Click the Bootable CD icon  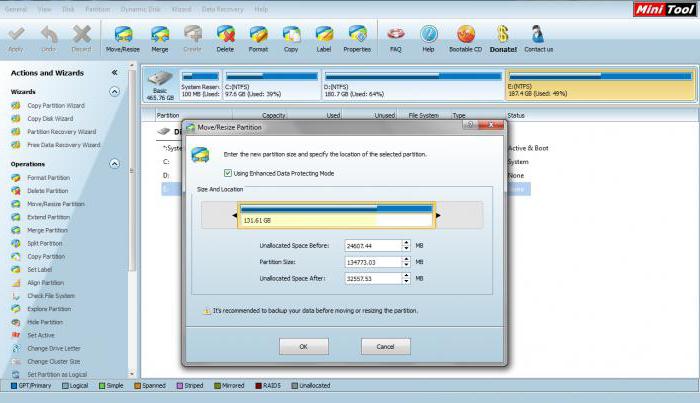tap(466, 35)
